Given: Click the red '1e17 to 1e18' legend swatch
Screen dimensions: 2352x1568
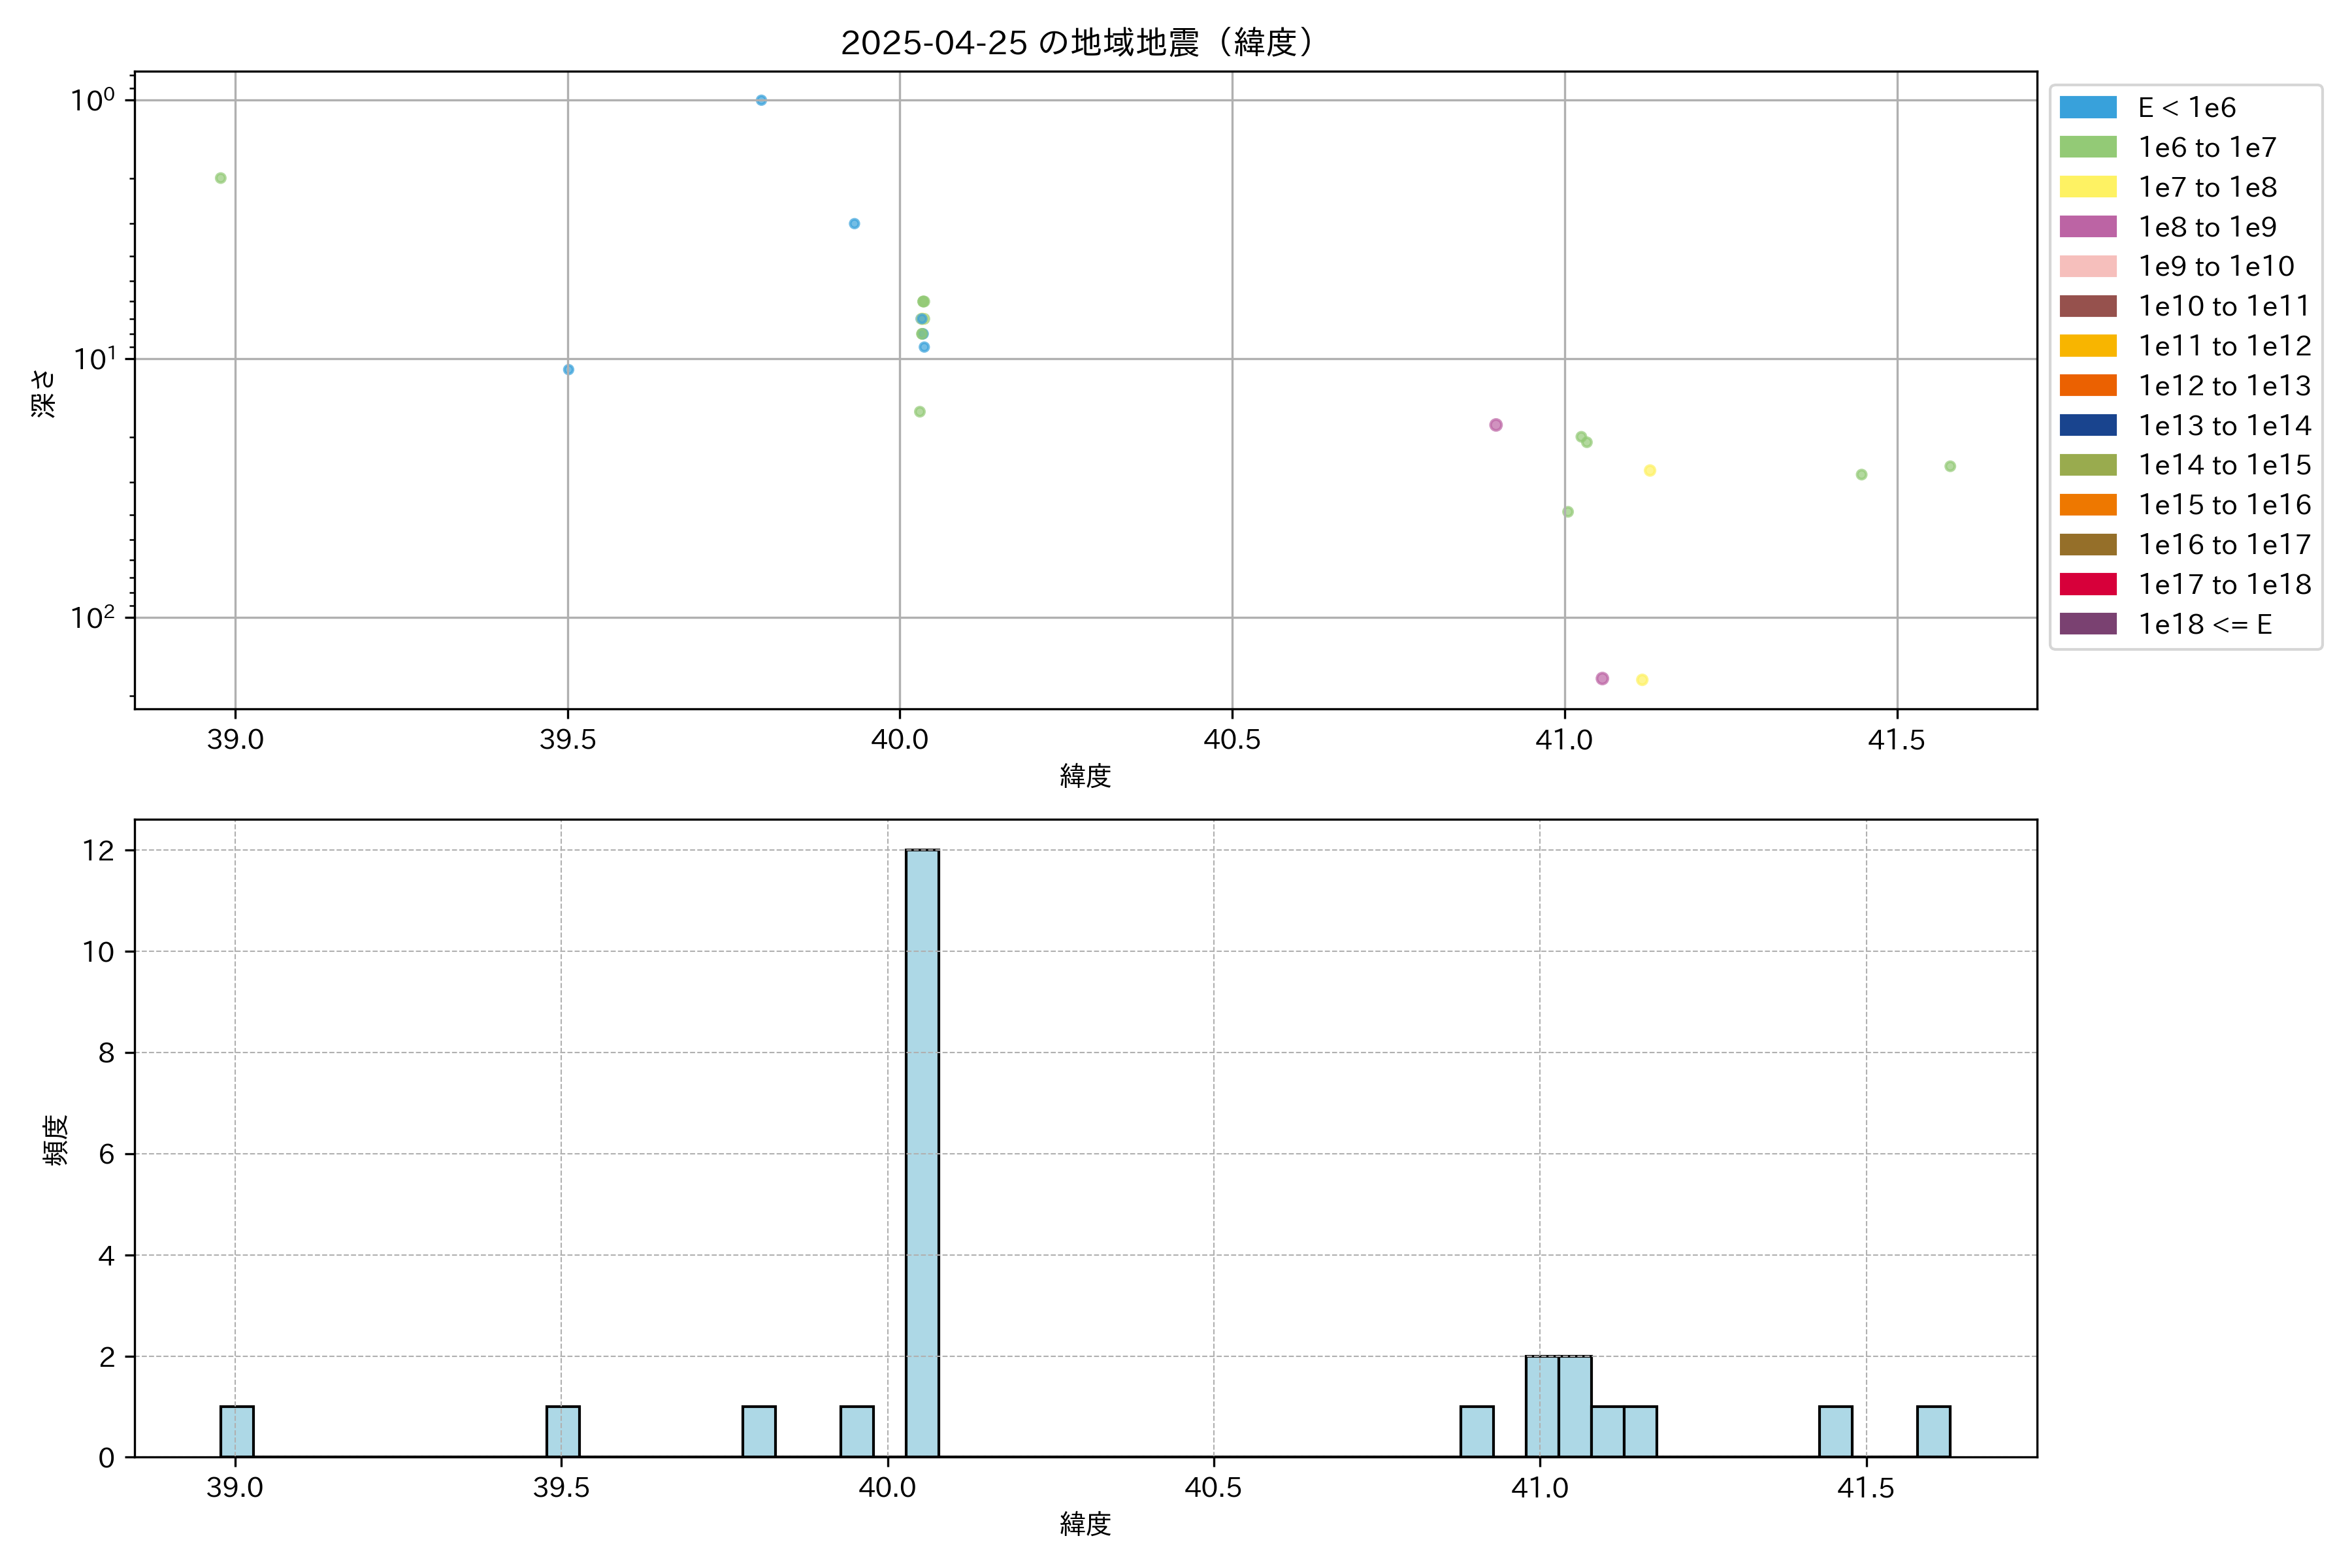Looking at the screenshot, I should 2088,584.
